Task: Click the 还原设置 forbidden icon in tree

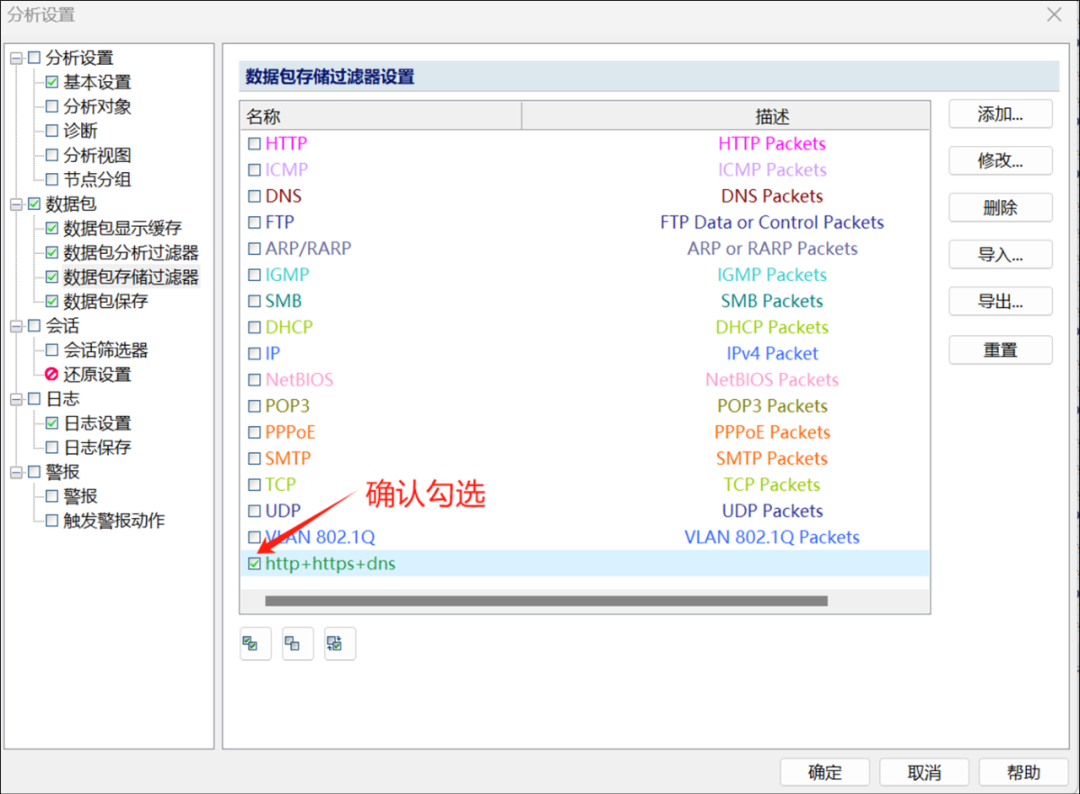Action: tap(53, 374)
